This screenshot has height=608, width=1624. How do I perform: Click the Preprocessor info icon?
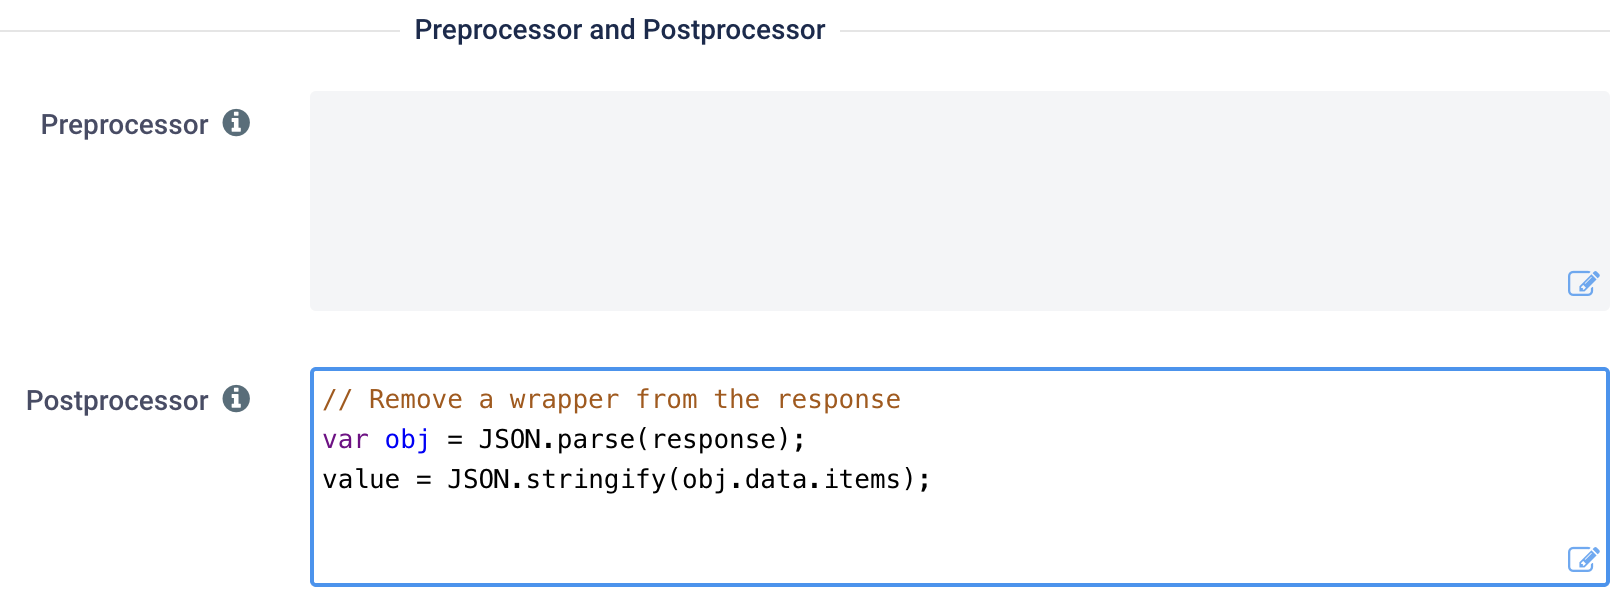236,123
